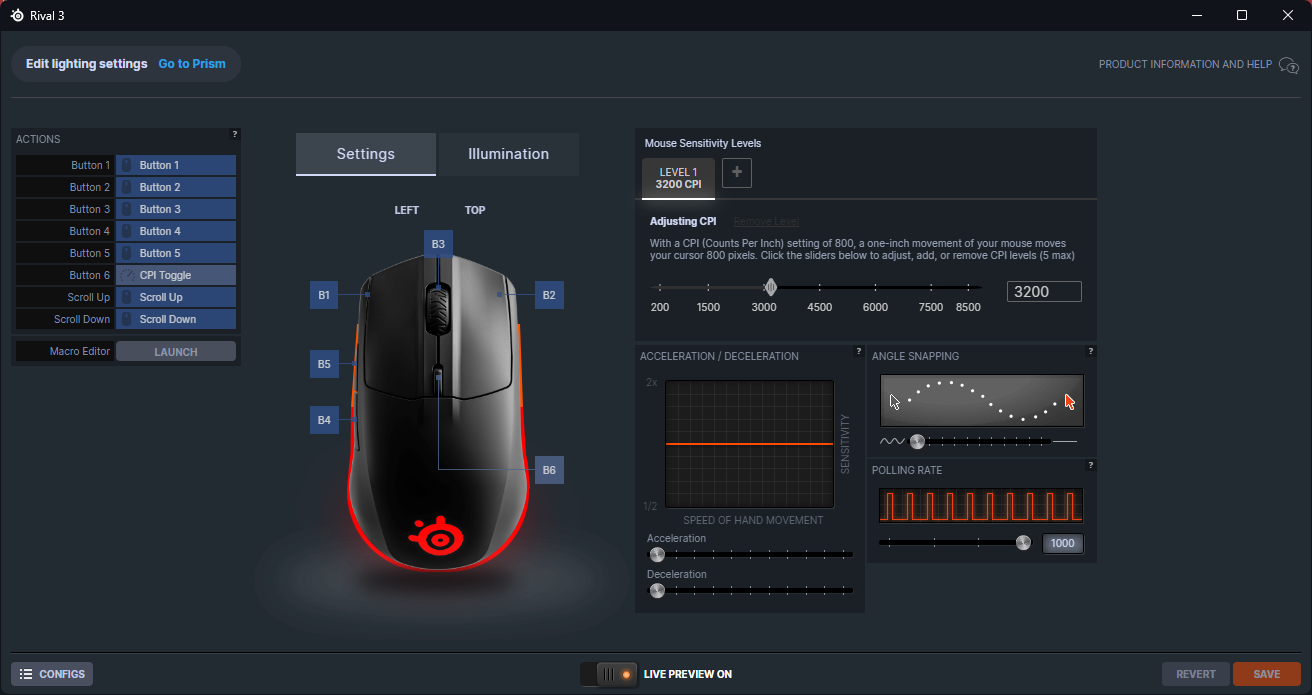
Task: Open Angle Snapping help question mark
Action: pyautogui.click(x=1090, y=351)
